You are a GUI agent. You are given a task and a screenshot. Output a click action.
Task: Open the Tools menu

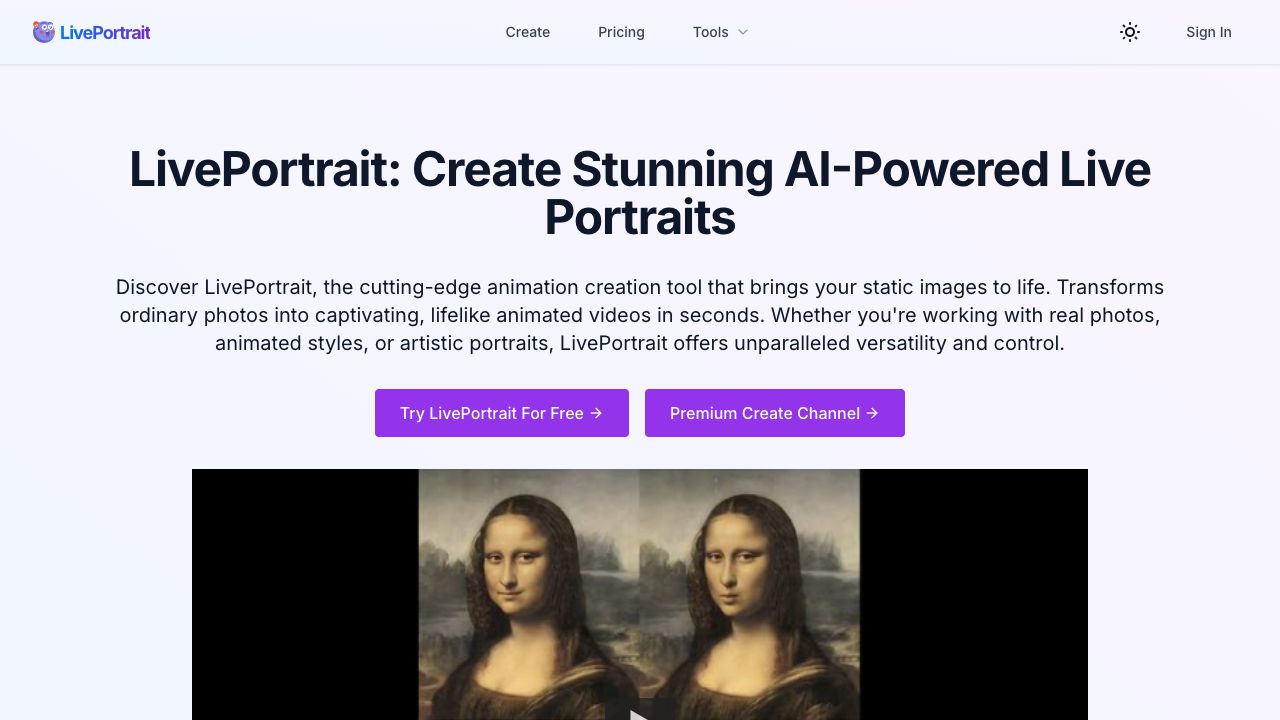(x=721, y=32)
